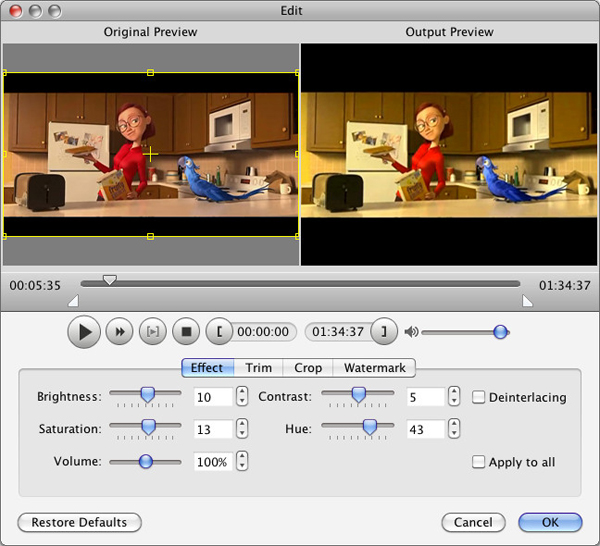Set trim end with right bracket button
The width and height of the screenshot is (600, 546).
coord(384,332)
